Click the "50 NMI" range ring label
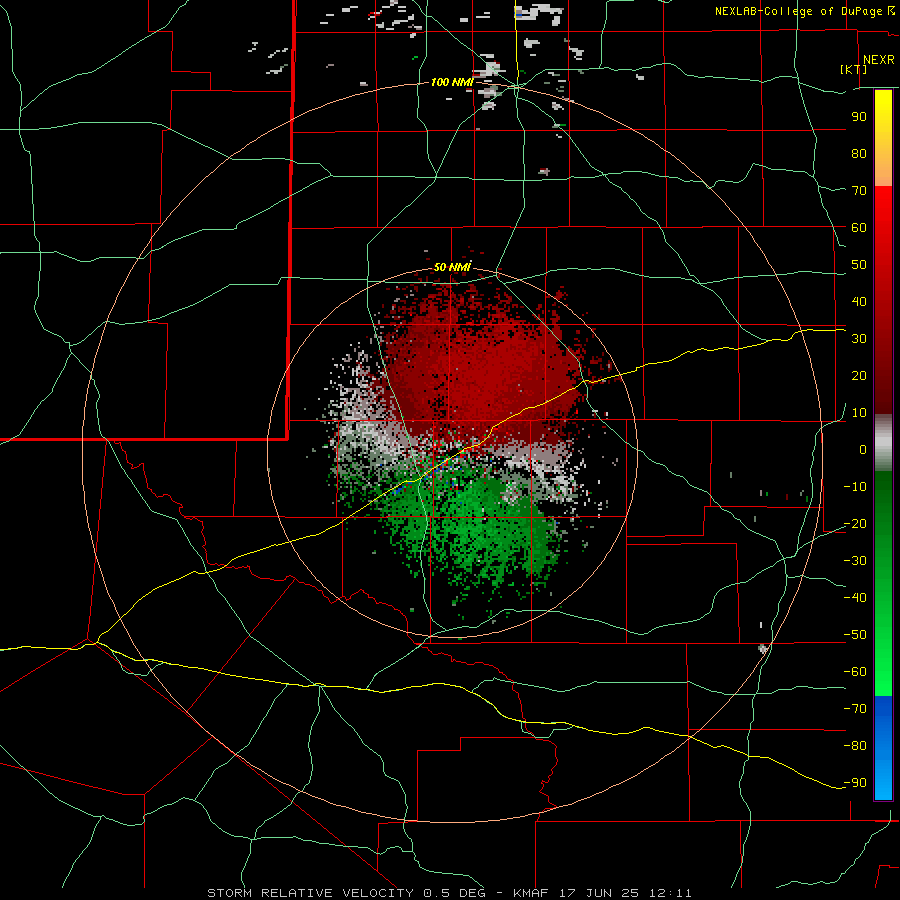The width and height of the screenshot is (900, 900). 452,267
